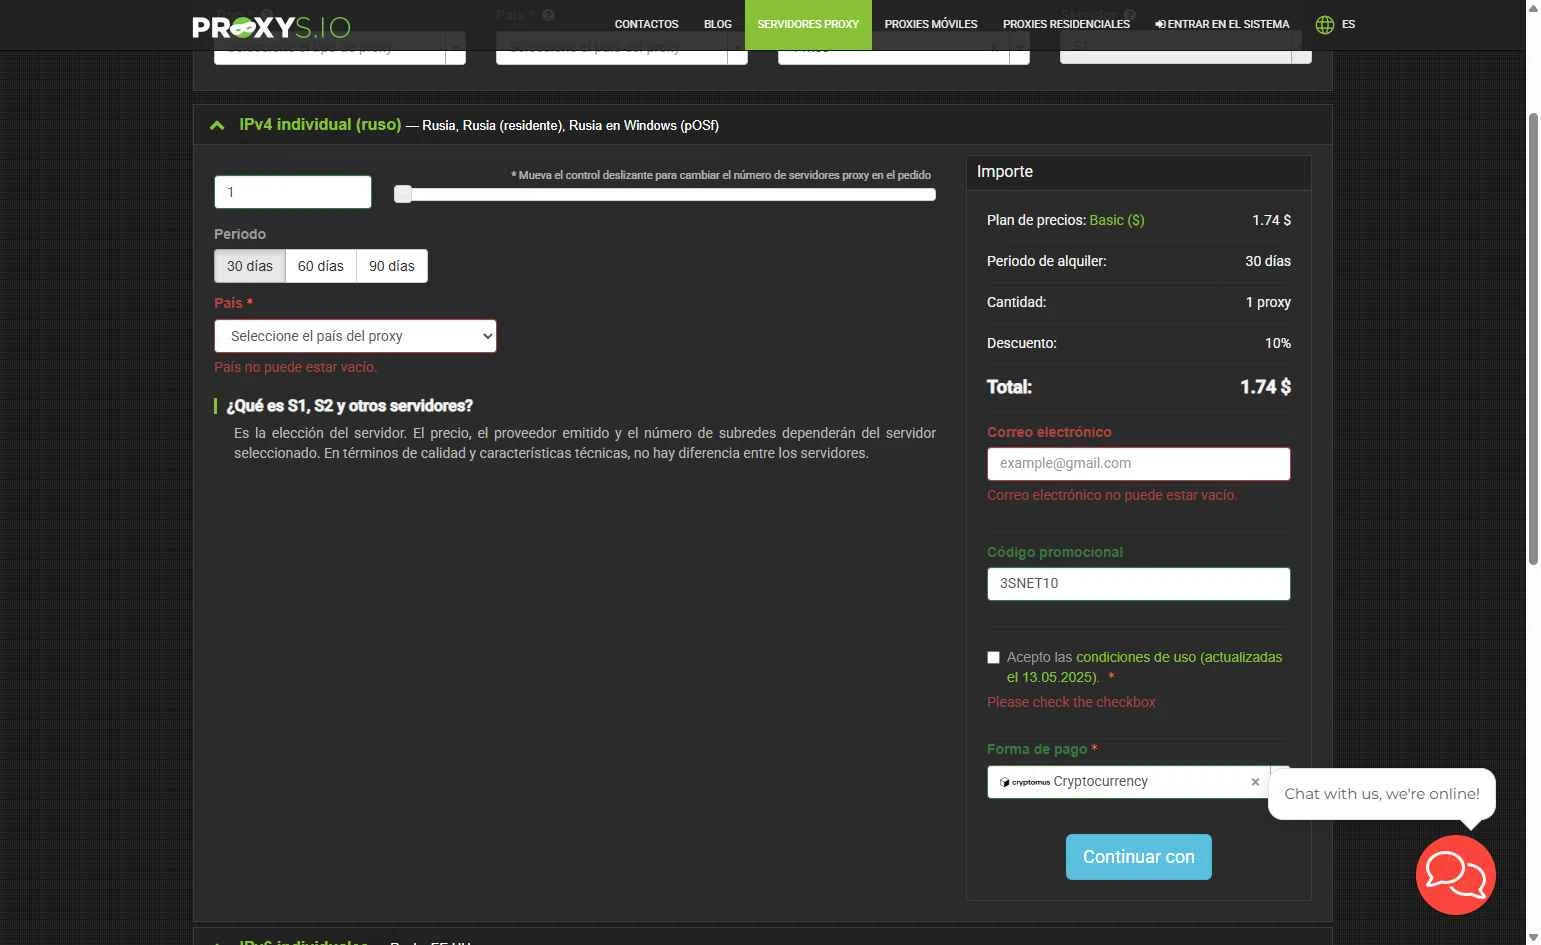The height and width of the screenshot is (945, 1541).
Task: Click 'País no puede estar vacío.' error text
Action: [x=295, y=367]
